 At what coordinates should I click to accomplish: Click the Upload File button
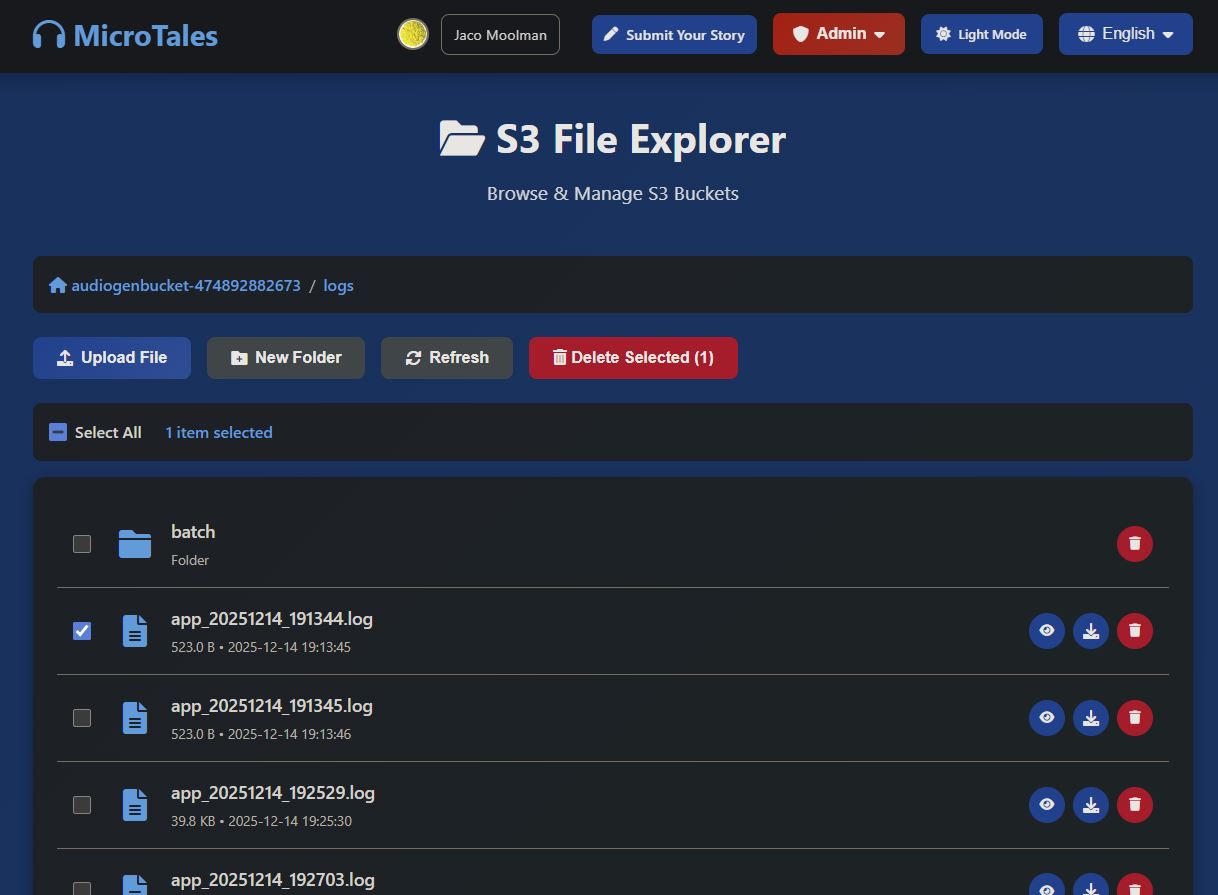point(112,358)
